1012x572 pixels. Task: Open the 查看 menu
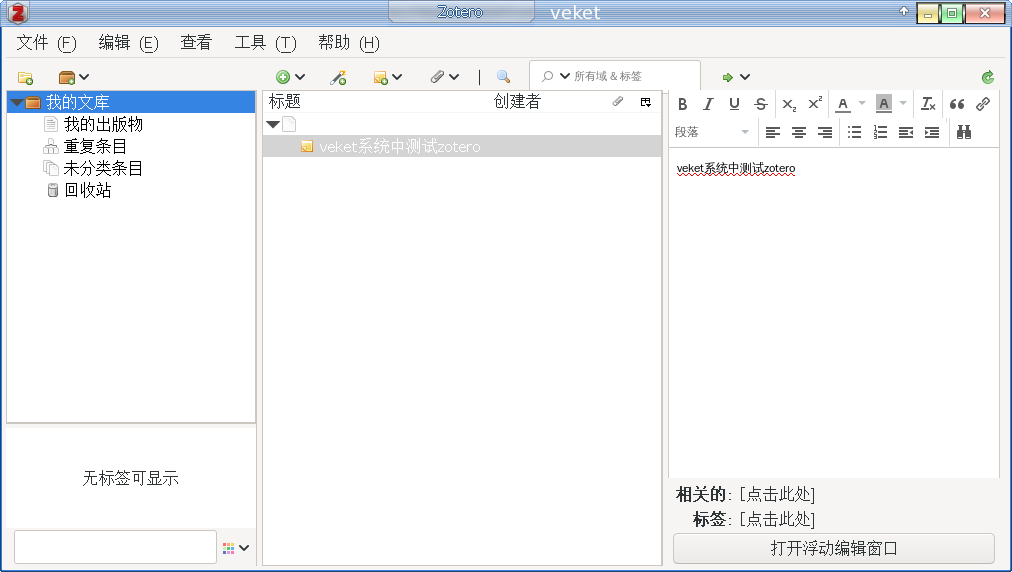pos(196,43)
